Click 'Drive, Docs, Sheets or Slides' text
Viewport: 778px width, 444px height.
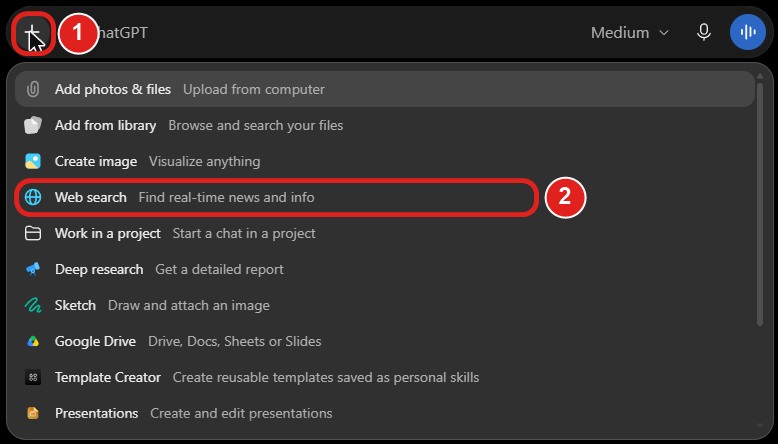(235, 341)
